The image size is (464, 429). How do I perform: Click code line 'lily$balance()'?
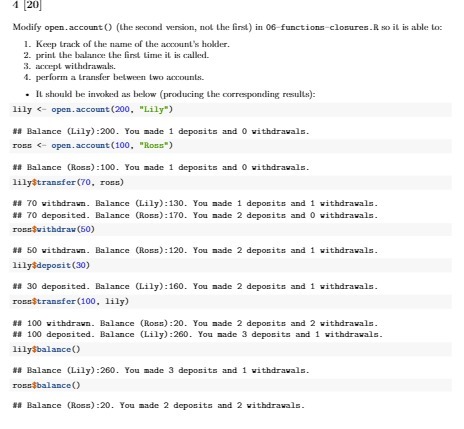point(46,349)
